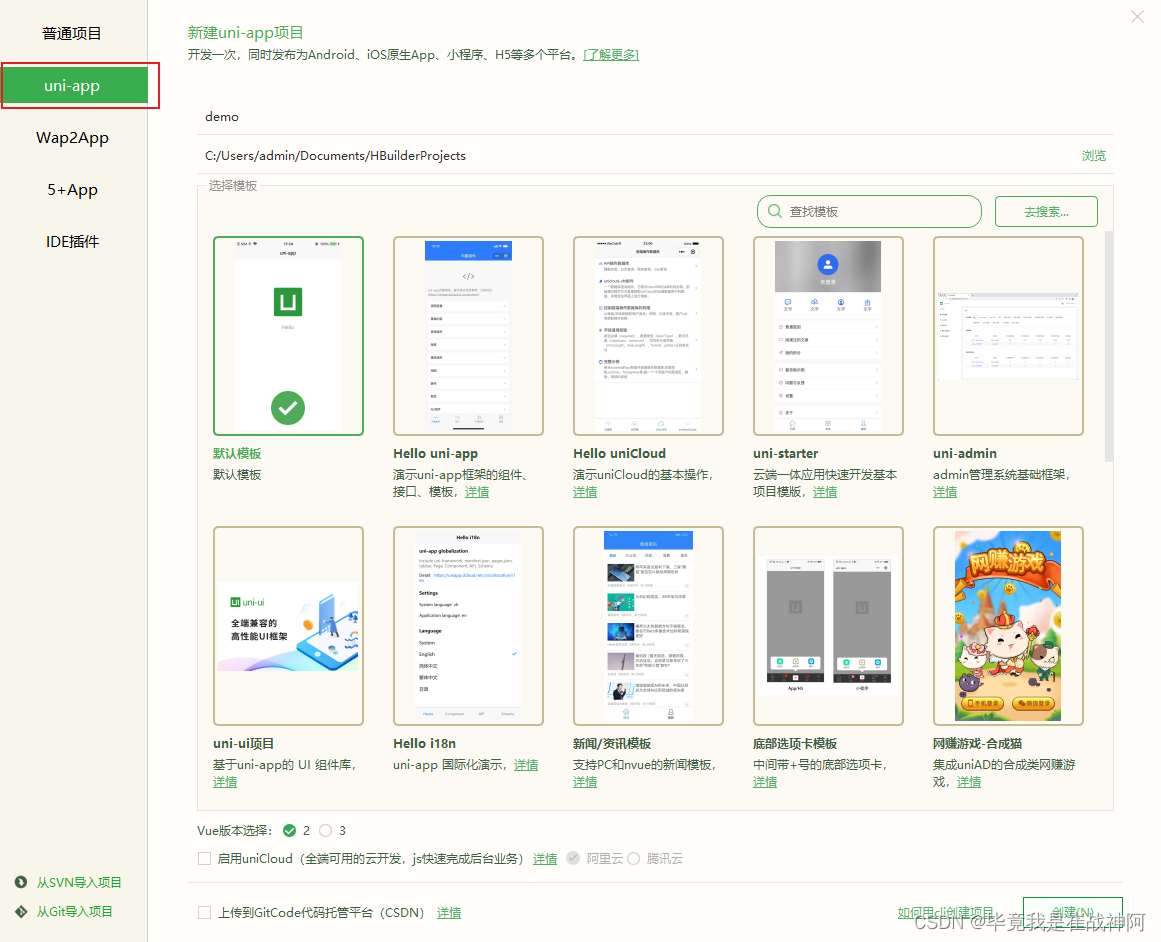The height and width of the screenshot is (942, 1161).
Task: Select the 普通项目 tab
Action: (73, 32)
